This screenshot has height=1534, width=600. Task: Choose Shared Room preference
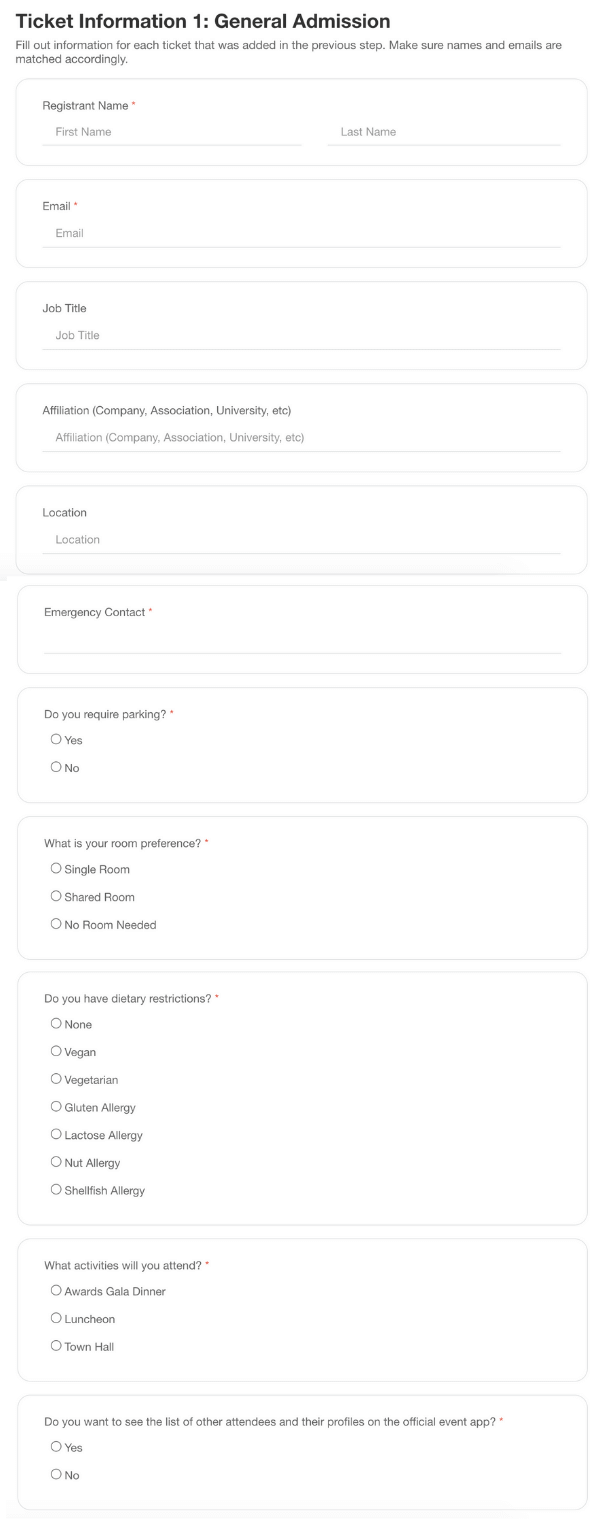56,897
